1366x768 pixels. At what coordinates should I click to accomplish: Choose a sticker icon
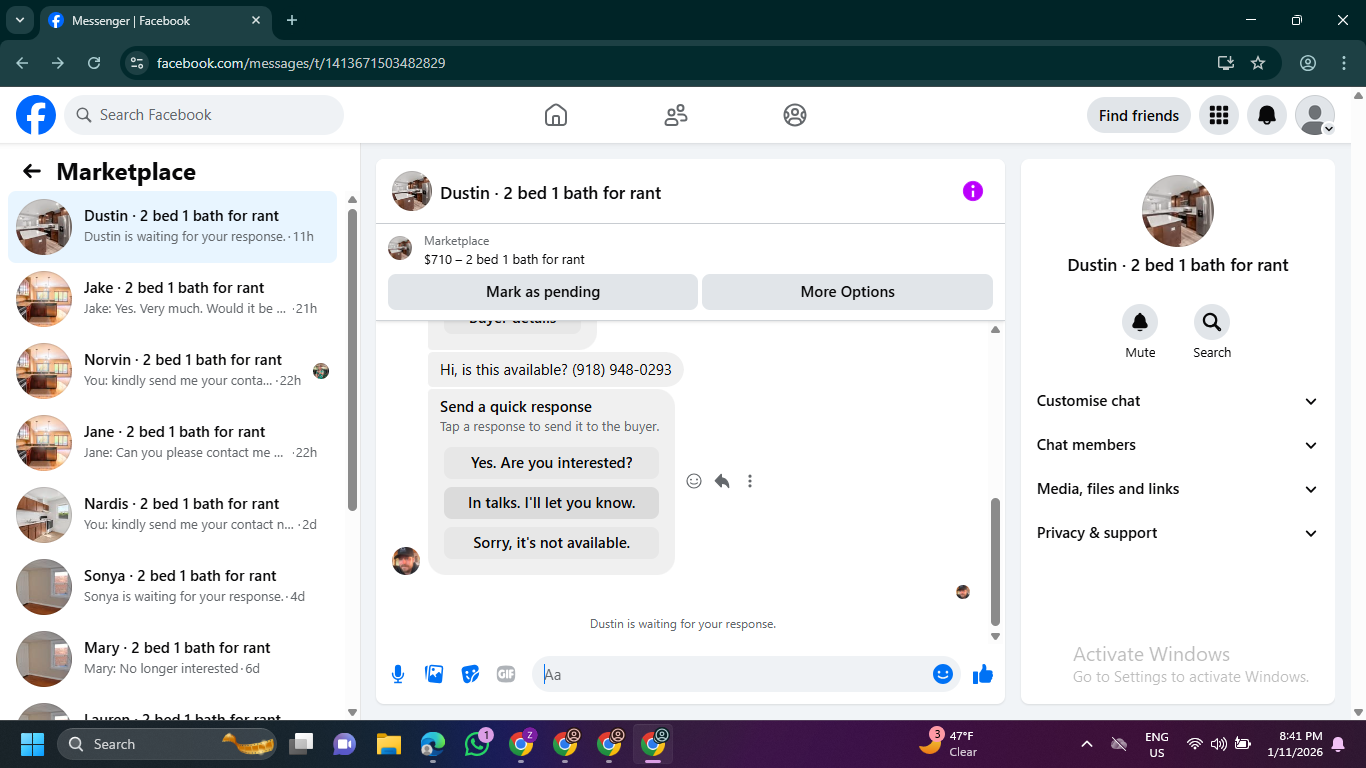click(470, 674)
